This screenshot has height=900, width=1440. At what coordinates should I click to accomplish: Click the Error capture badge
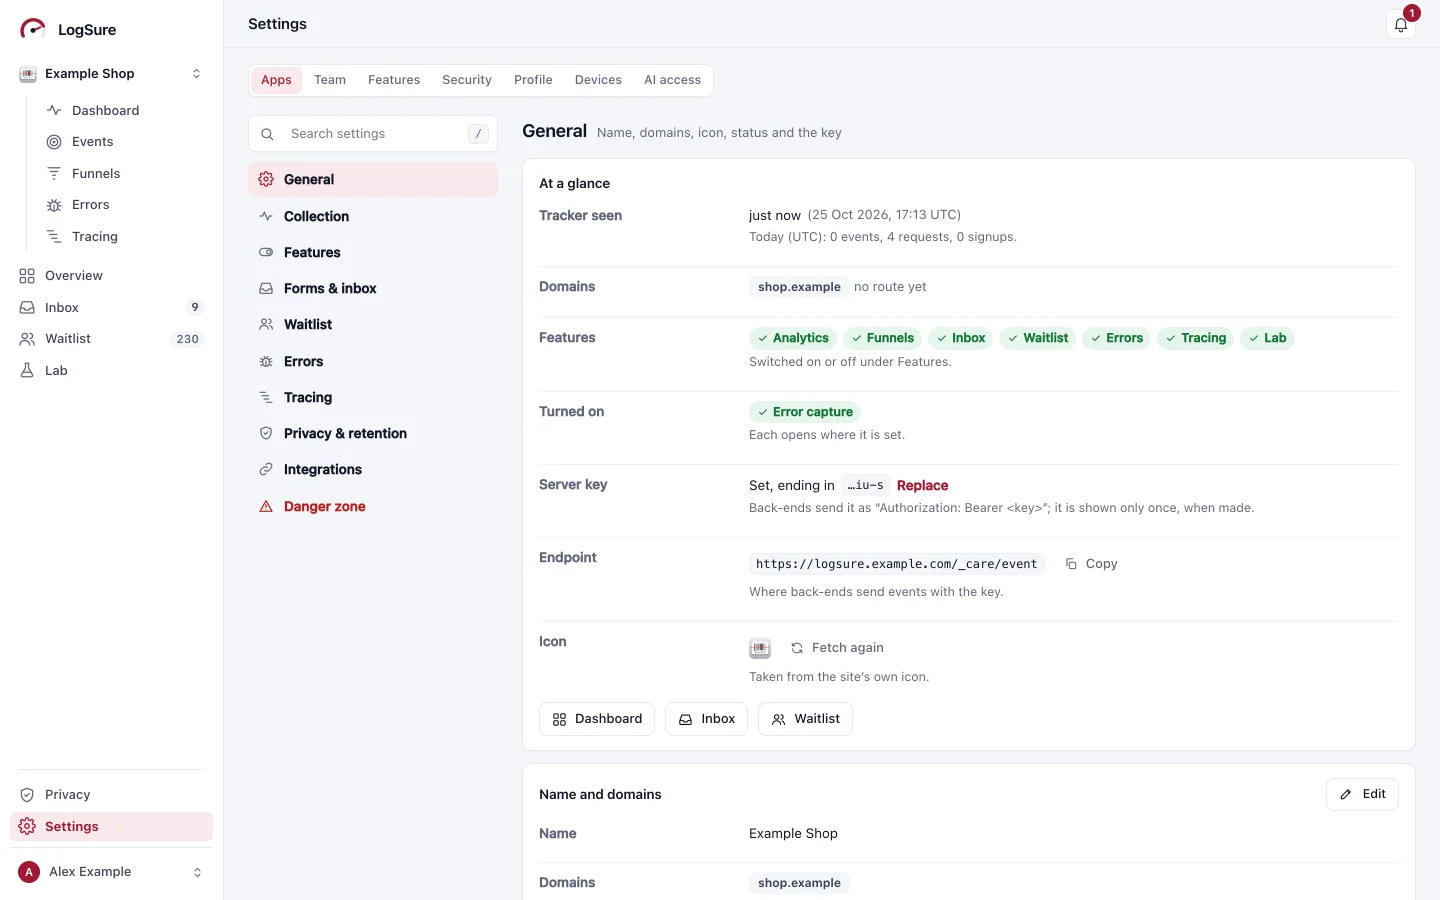click(805, 412)
